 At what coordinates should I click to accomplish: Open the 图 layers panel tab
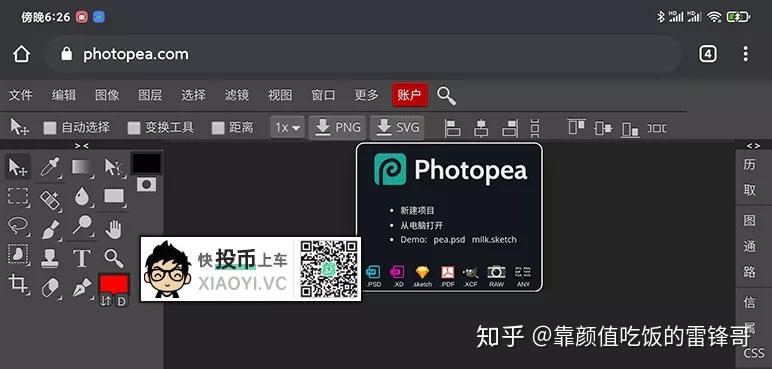(x=750, y=221)
